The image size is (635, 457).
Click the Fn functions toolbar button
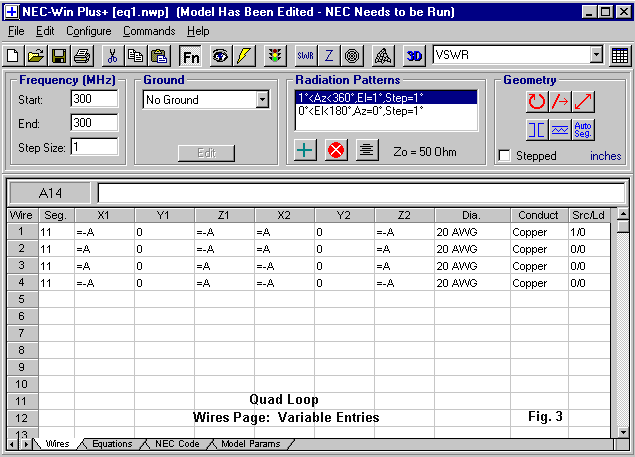(x=190, y=56)
